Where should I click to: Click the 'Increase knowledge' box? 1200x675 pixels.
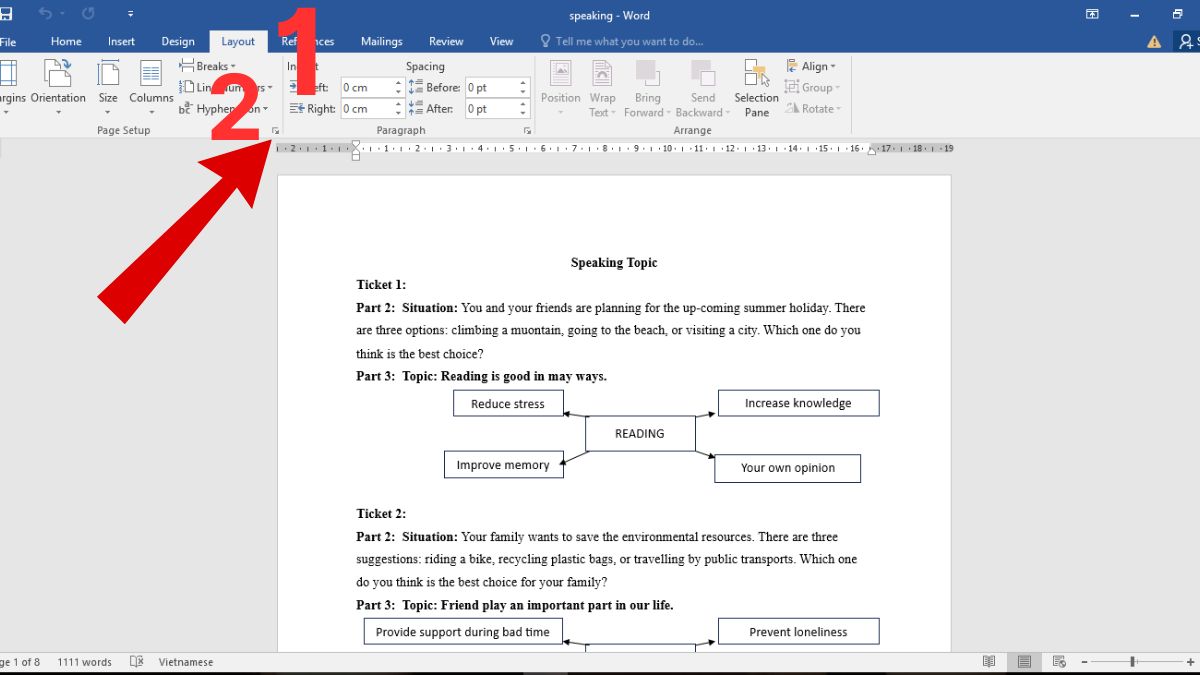tap(798, 403)
